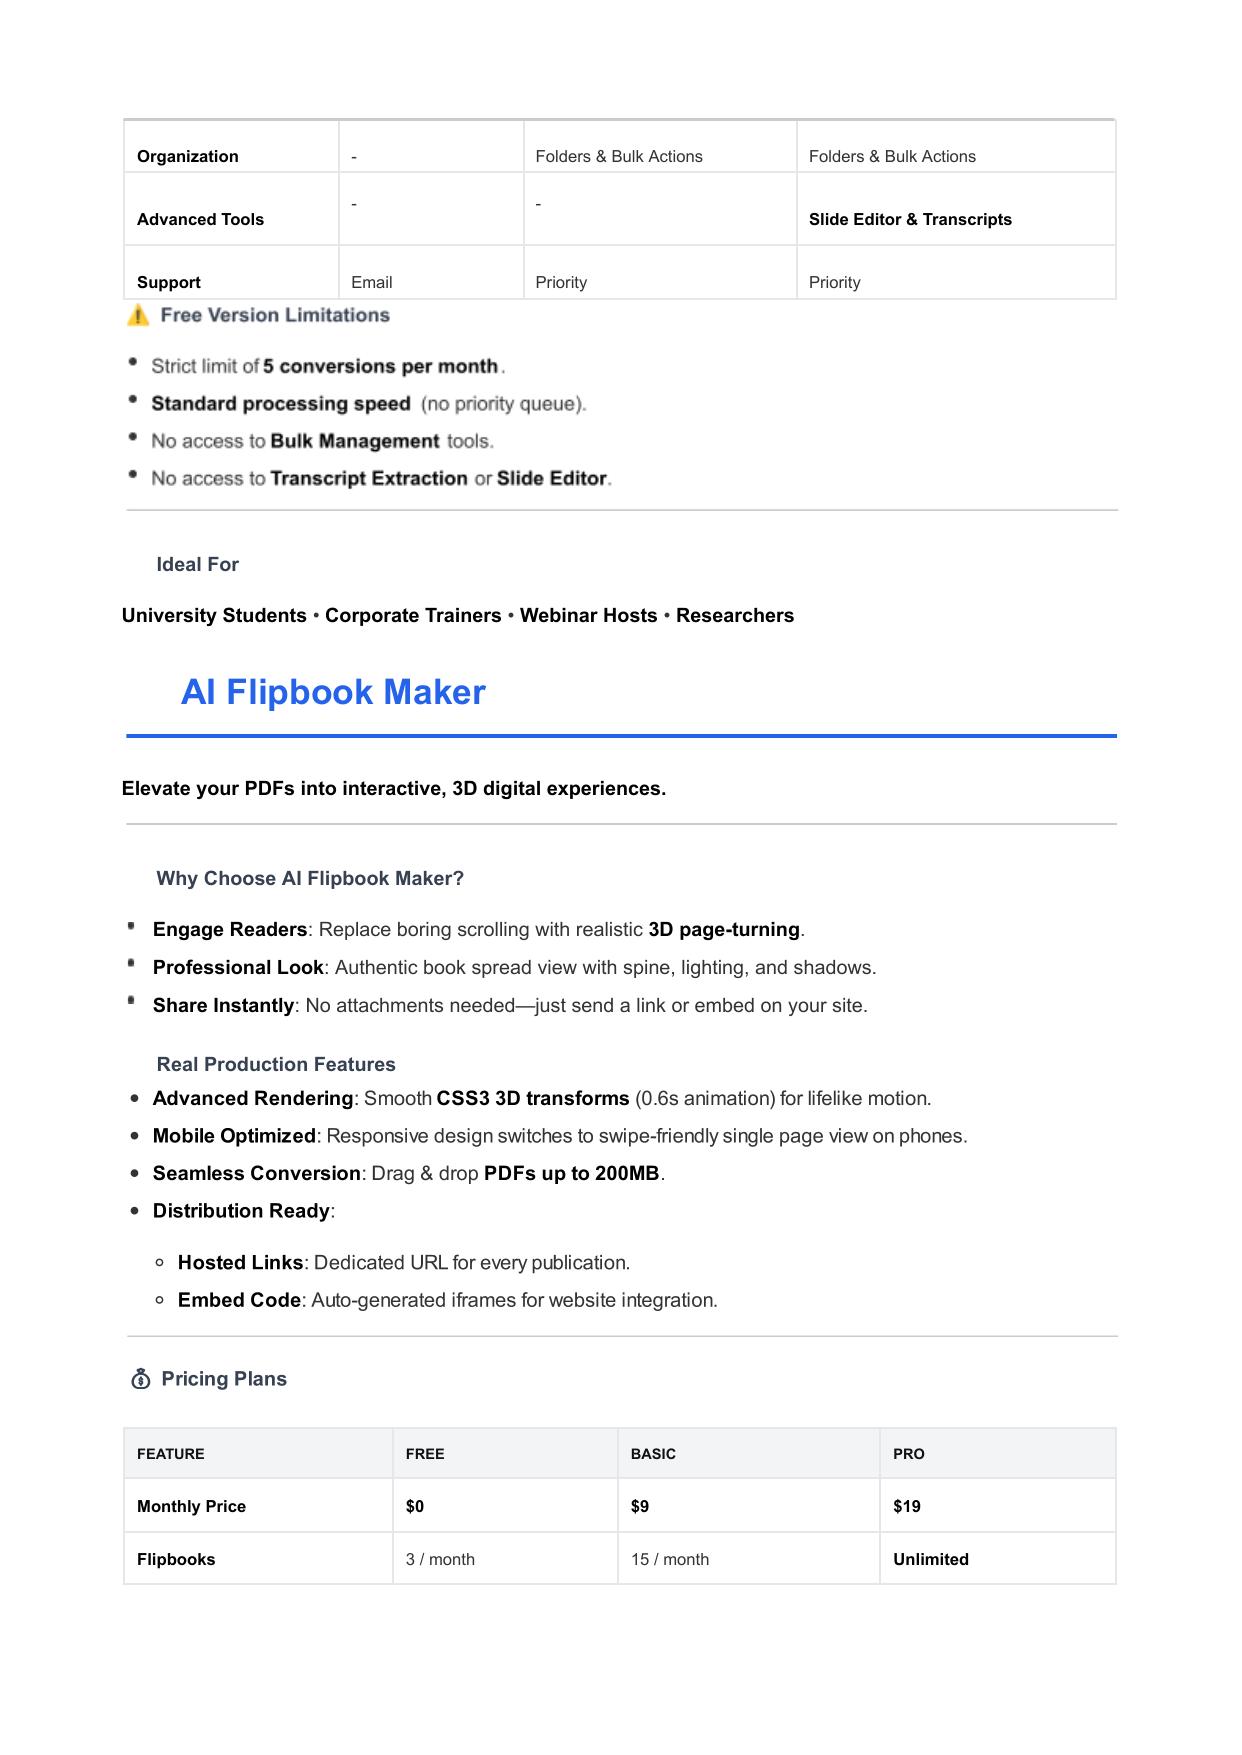Select the Why Choose AI Flipbook Maker heading
Screen dimensions: 1242x1755
[310, 878]
